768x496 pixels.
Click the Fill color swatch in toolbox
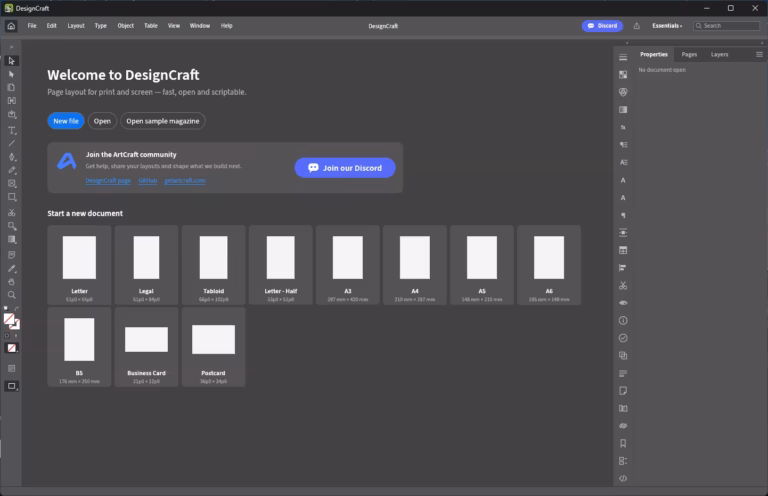pos(8,319)
